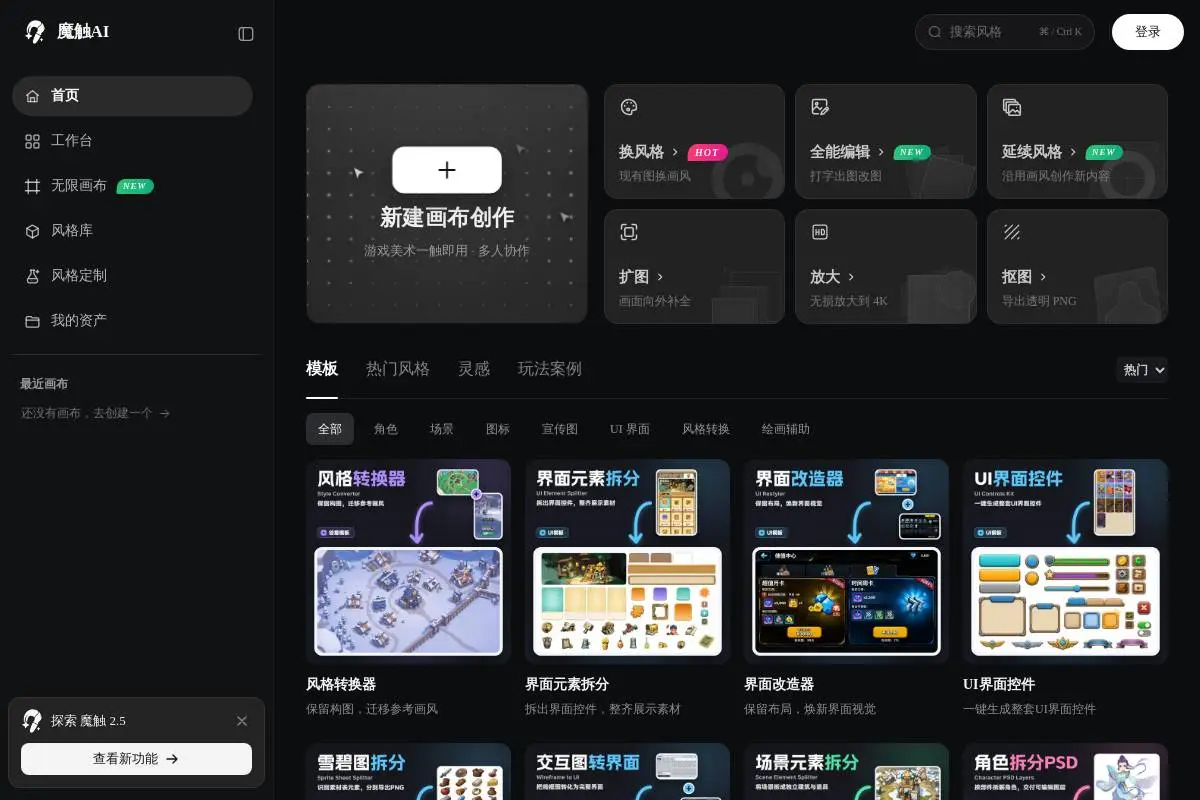Open the 工作台 sidebar item
Viewport: 1200px width, 800px height.
tap(132, 141)
